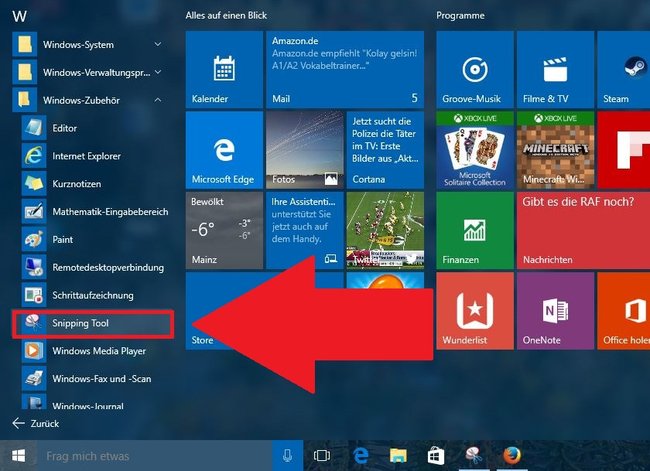Open the Kalender tile
650x471 pixels.
[224, 69]
